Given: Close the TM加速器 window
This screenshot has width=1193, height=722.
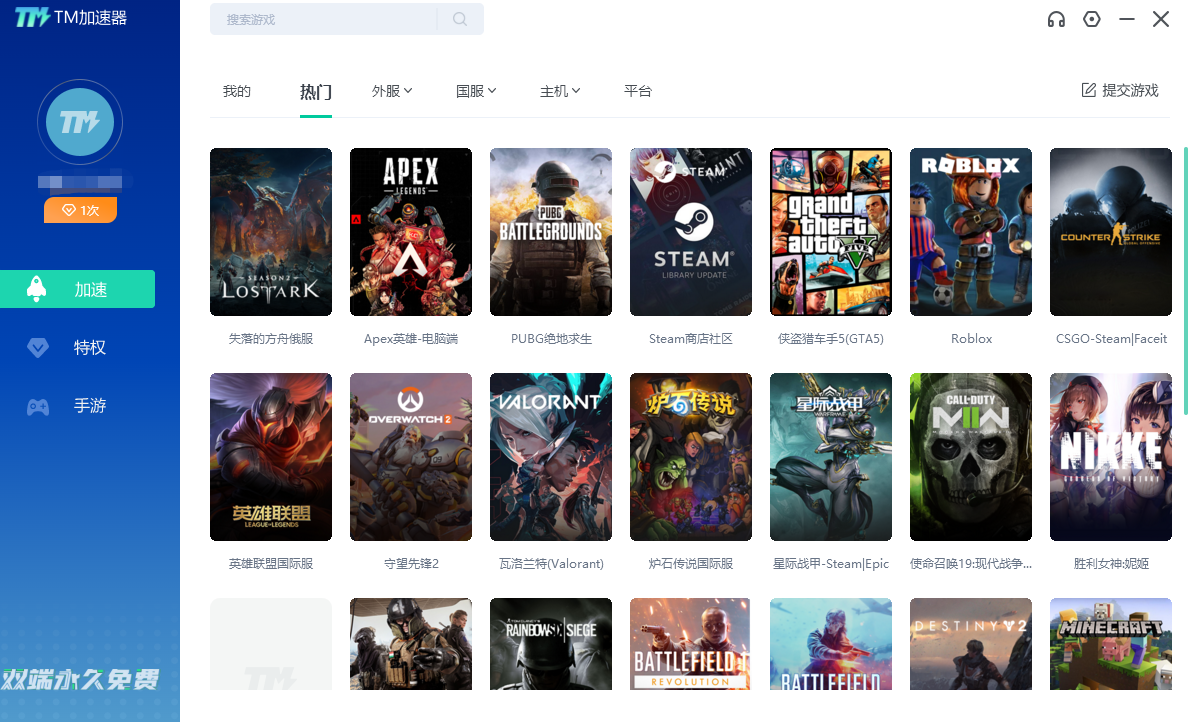Looking at the screenshot, I should pyautogui.click(x=1160, y=19).
